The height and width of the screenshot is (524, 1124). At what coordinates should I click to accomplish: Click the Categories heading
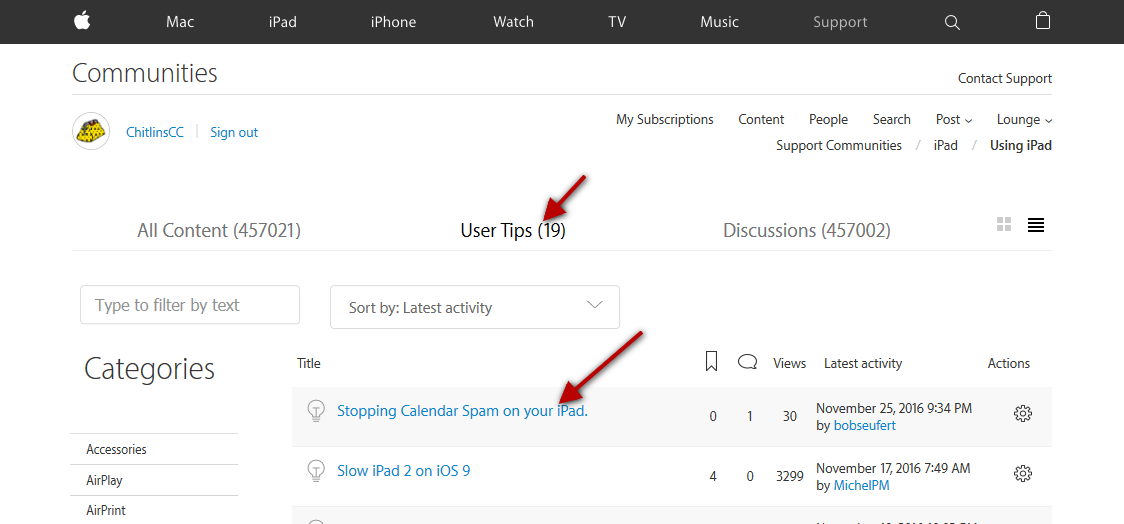coord(149,368)
